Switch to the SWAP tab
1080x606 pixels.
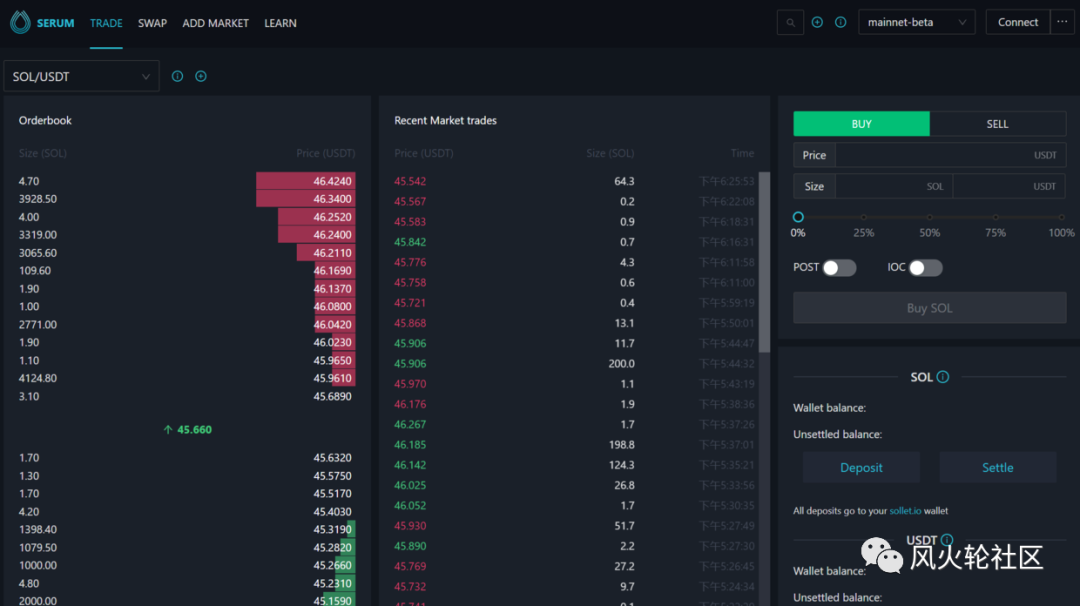tap(152, 23)
